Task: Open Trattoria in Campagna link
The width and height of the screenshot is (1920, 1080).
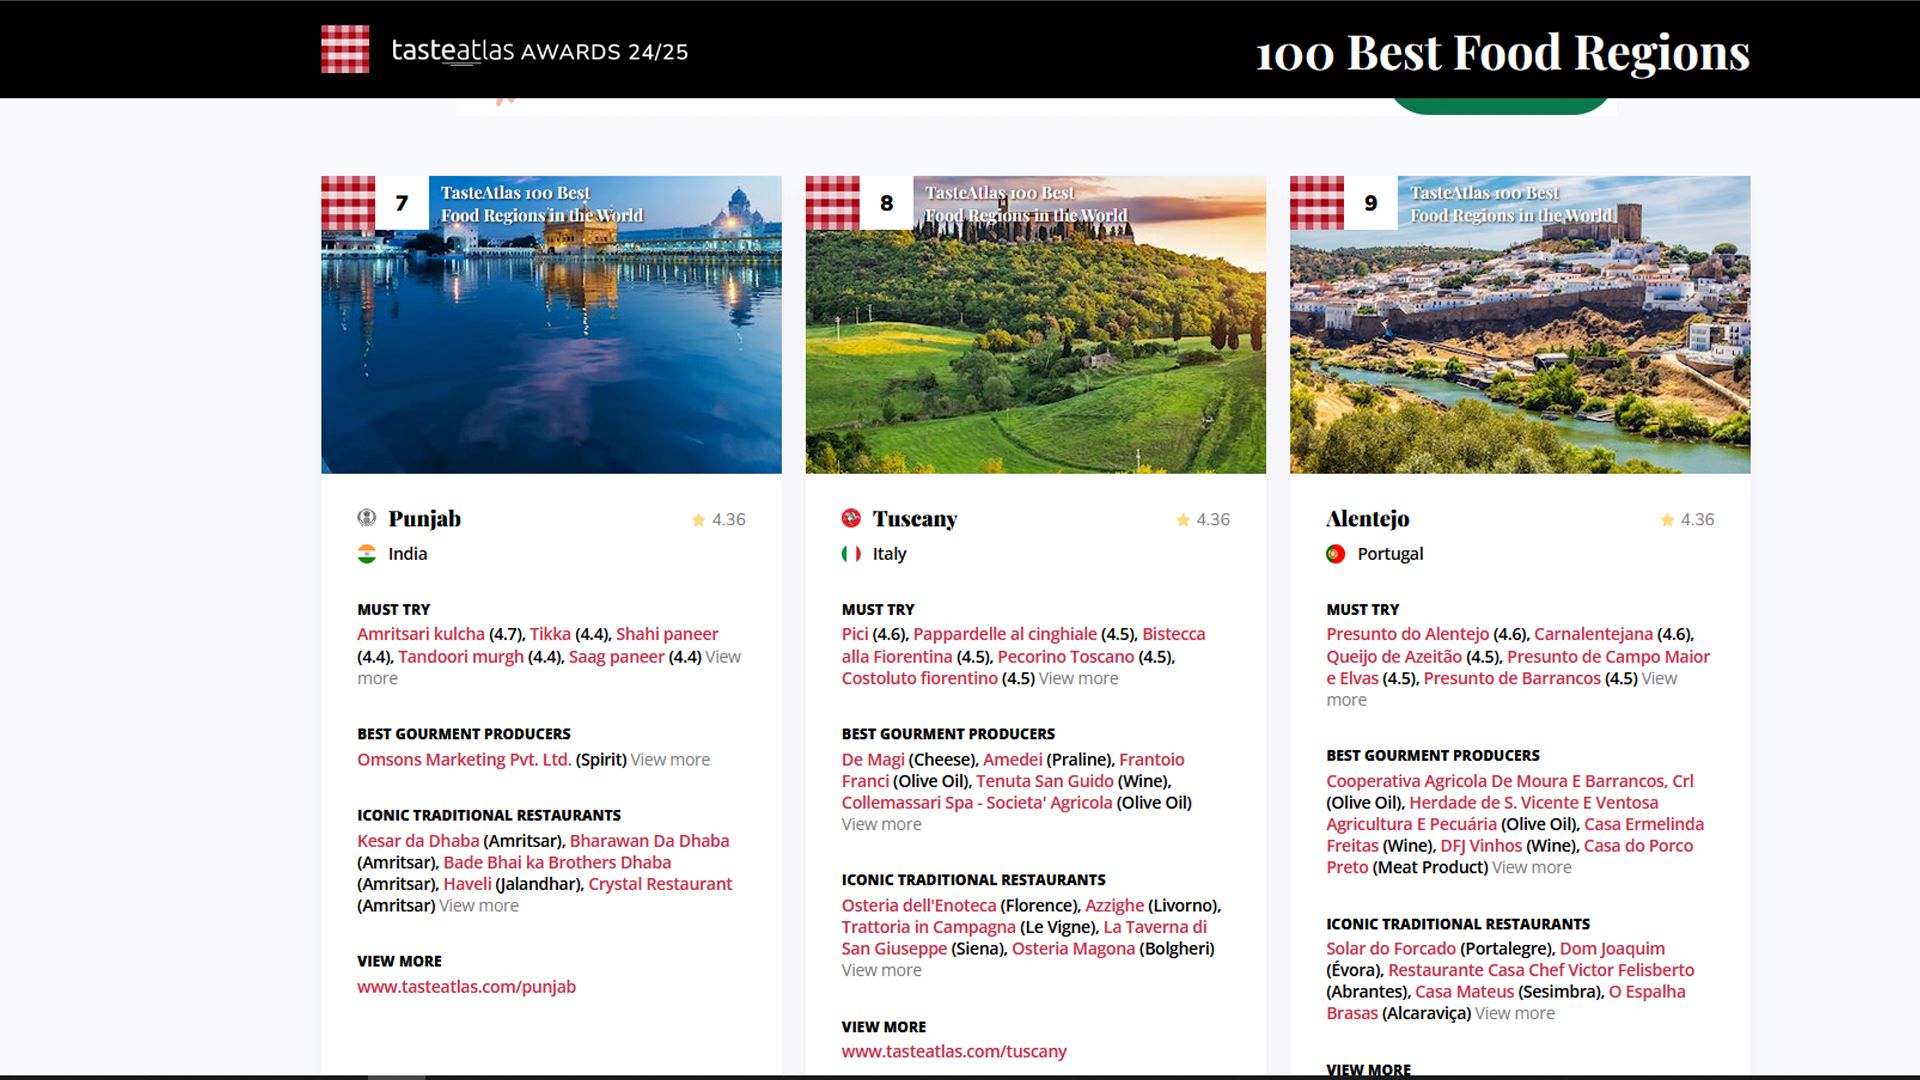Action: pyautogui.click(x=928, y=928)
